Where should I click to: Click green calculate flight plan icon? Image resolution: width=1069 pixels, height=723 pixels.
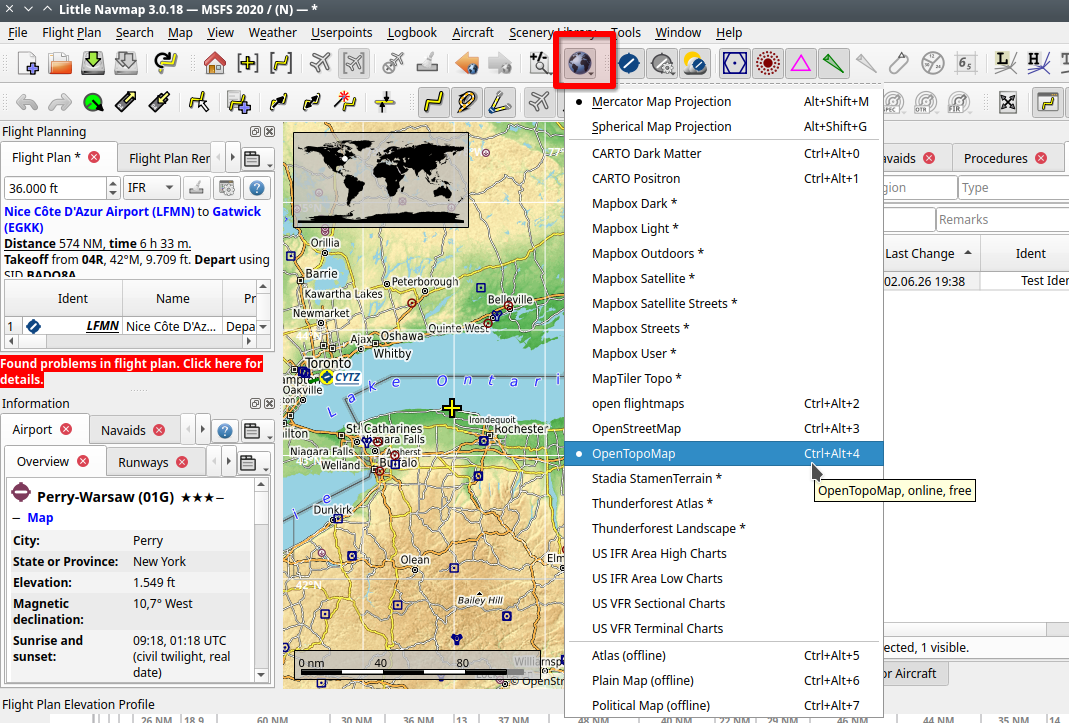click(x=93, y=102)
